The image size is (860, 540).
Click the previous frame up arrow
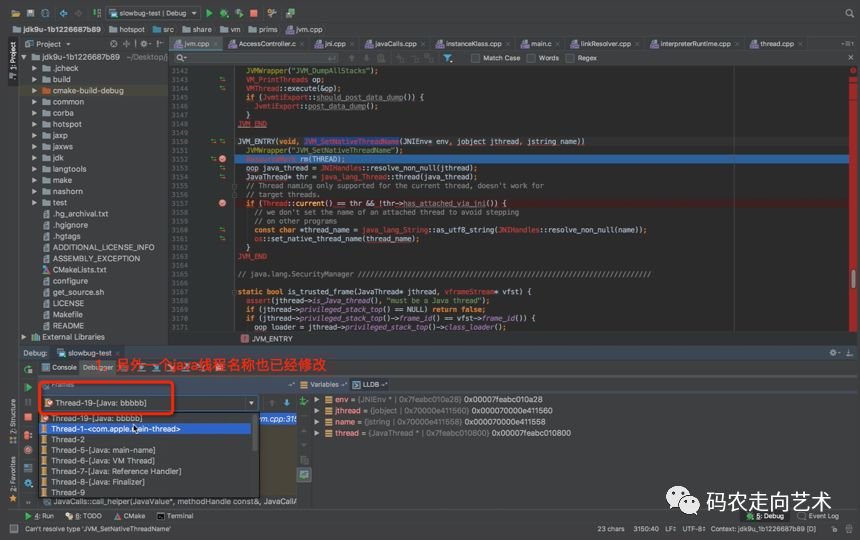(x=271, y=402)
